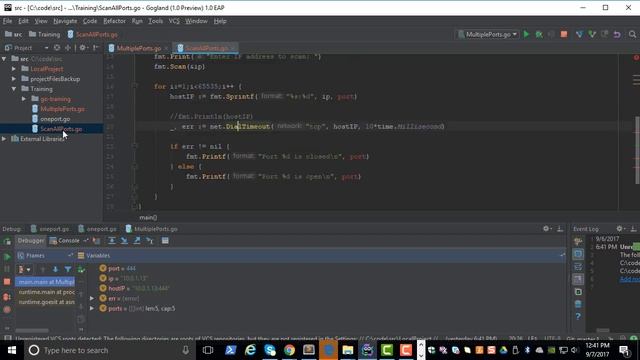The height and width of the screenshot is (360, 640).
Task: Resume program with green arrow in Debug panel
Action: point(7,257)
